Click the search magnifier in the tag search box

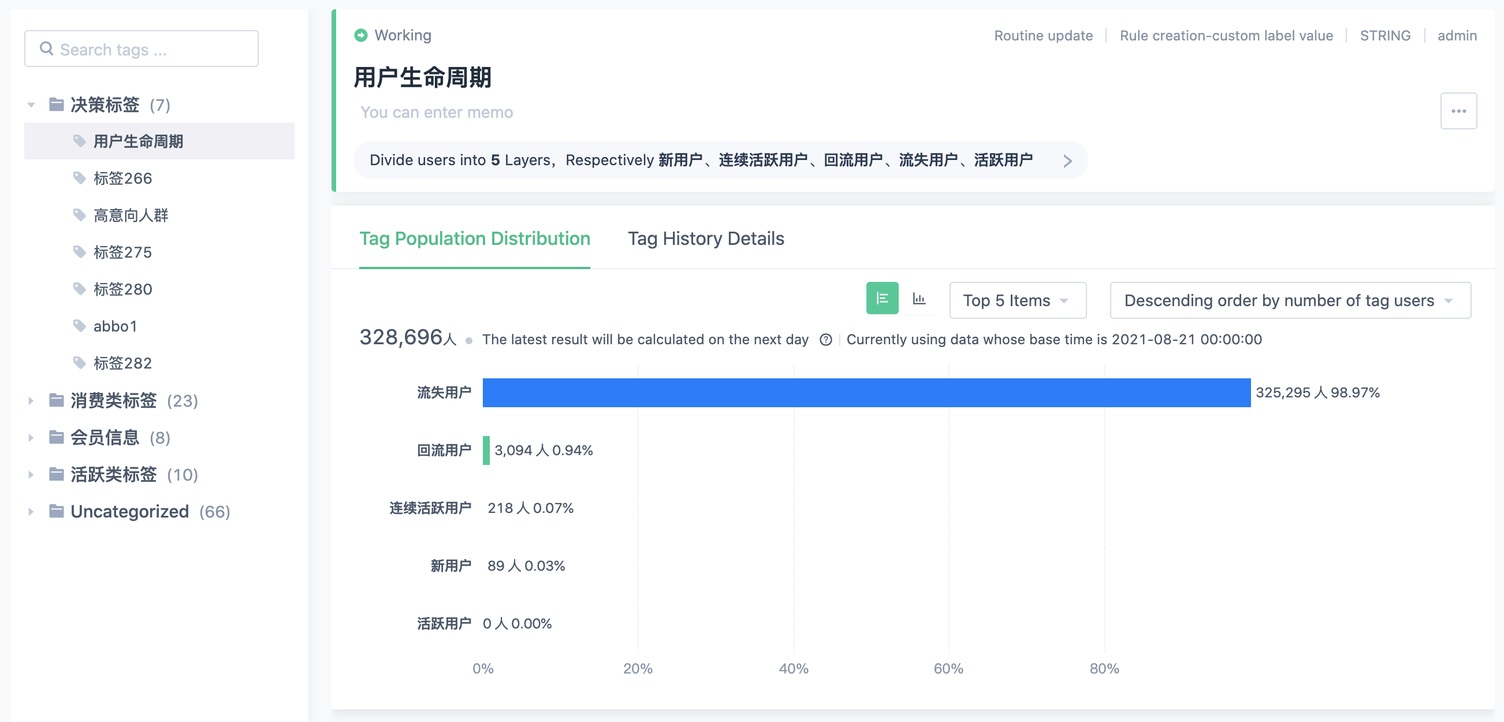coord(46,48)
